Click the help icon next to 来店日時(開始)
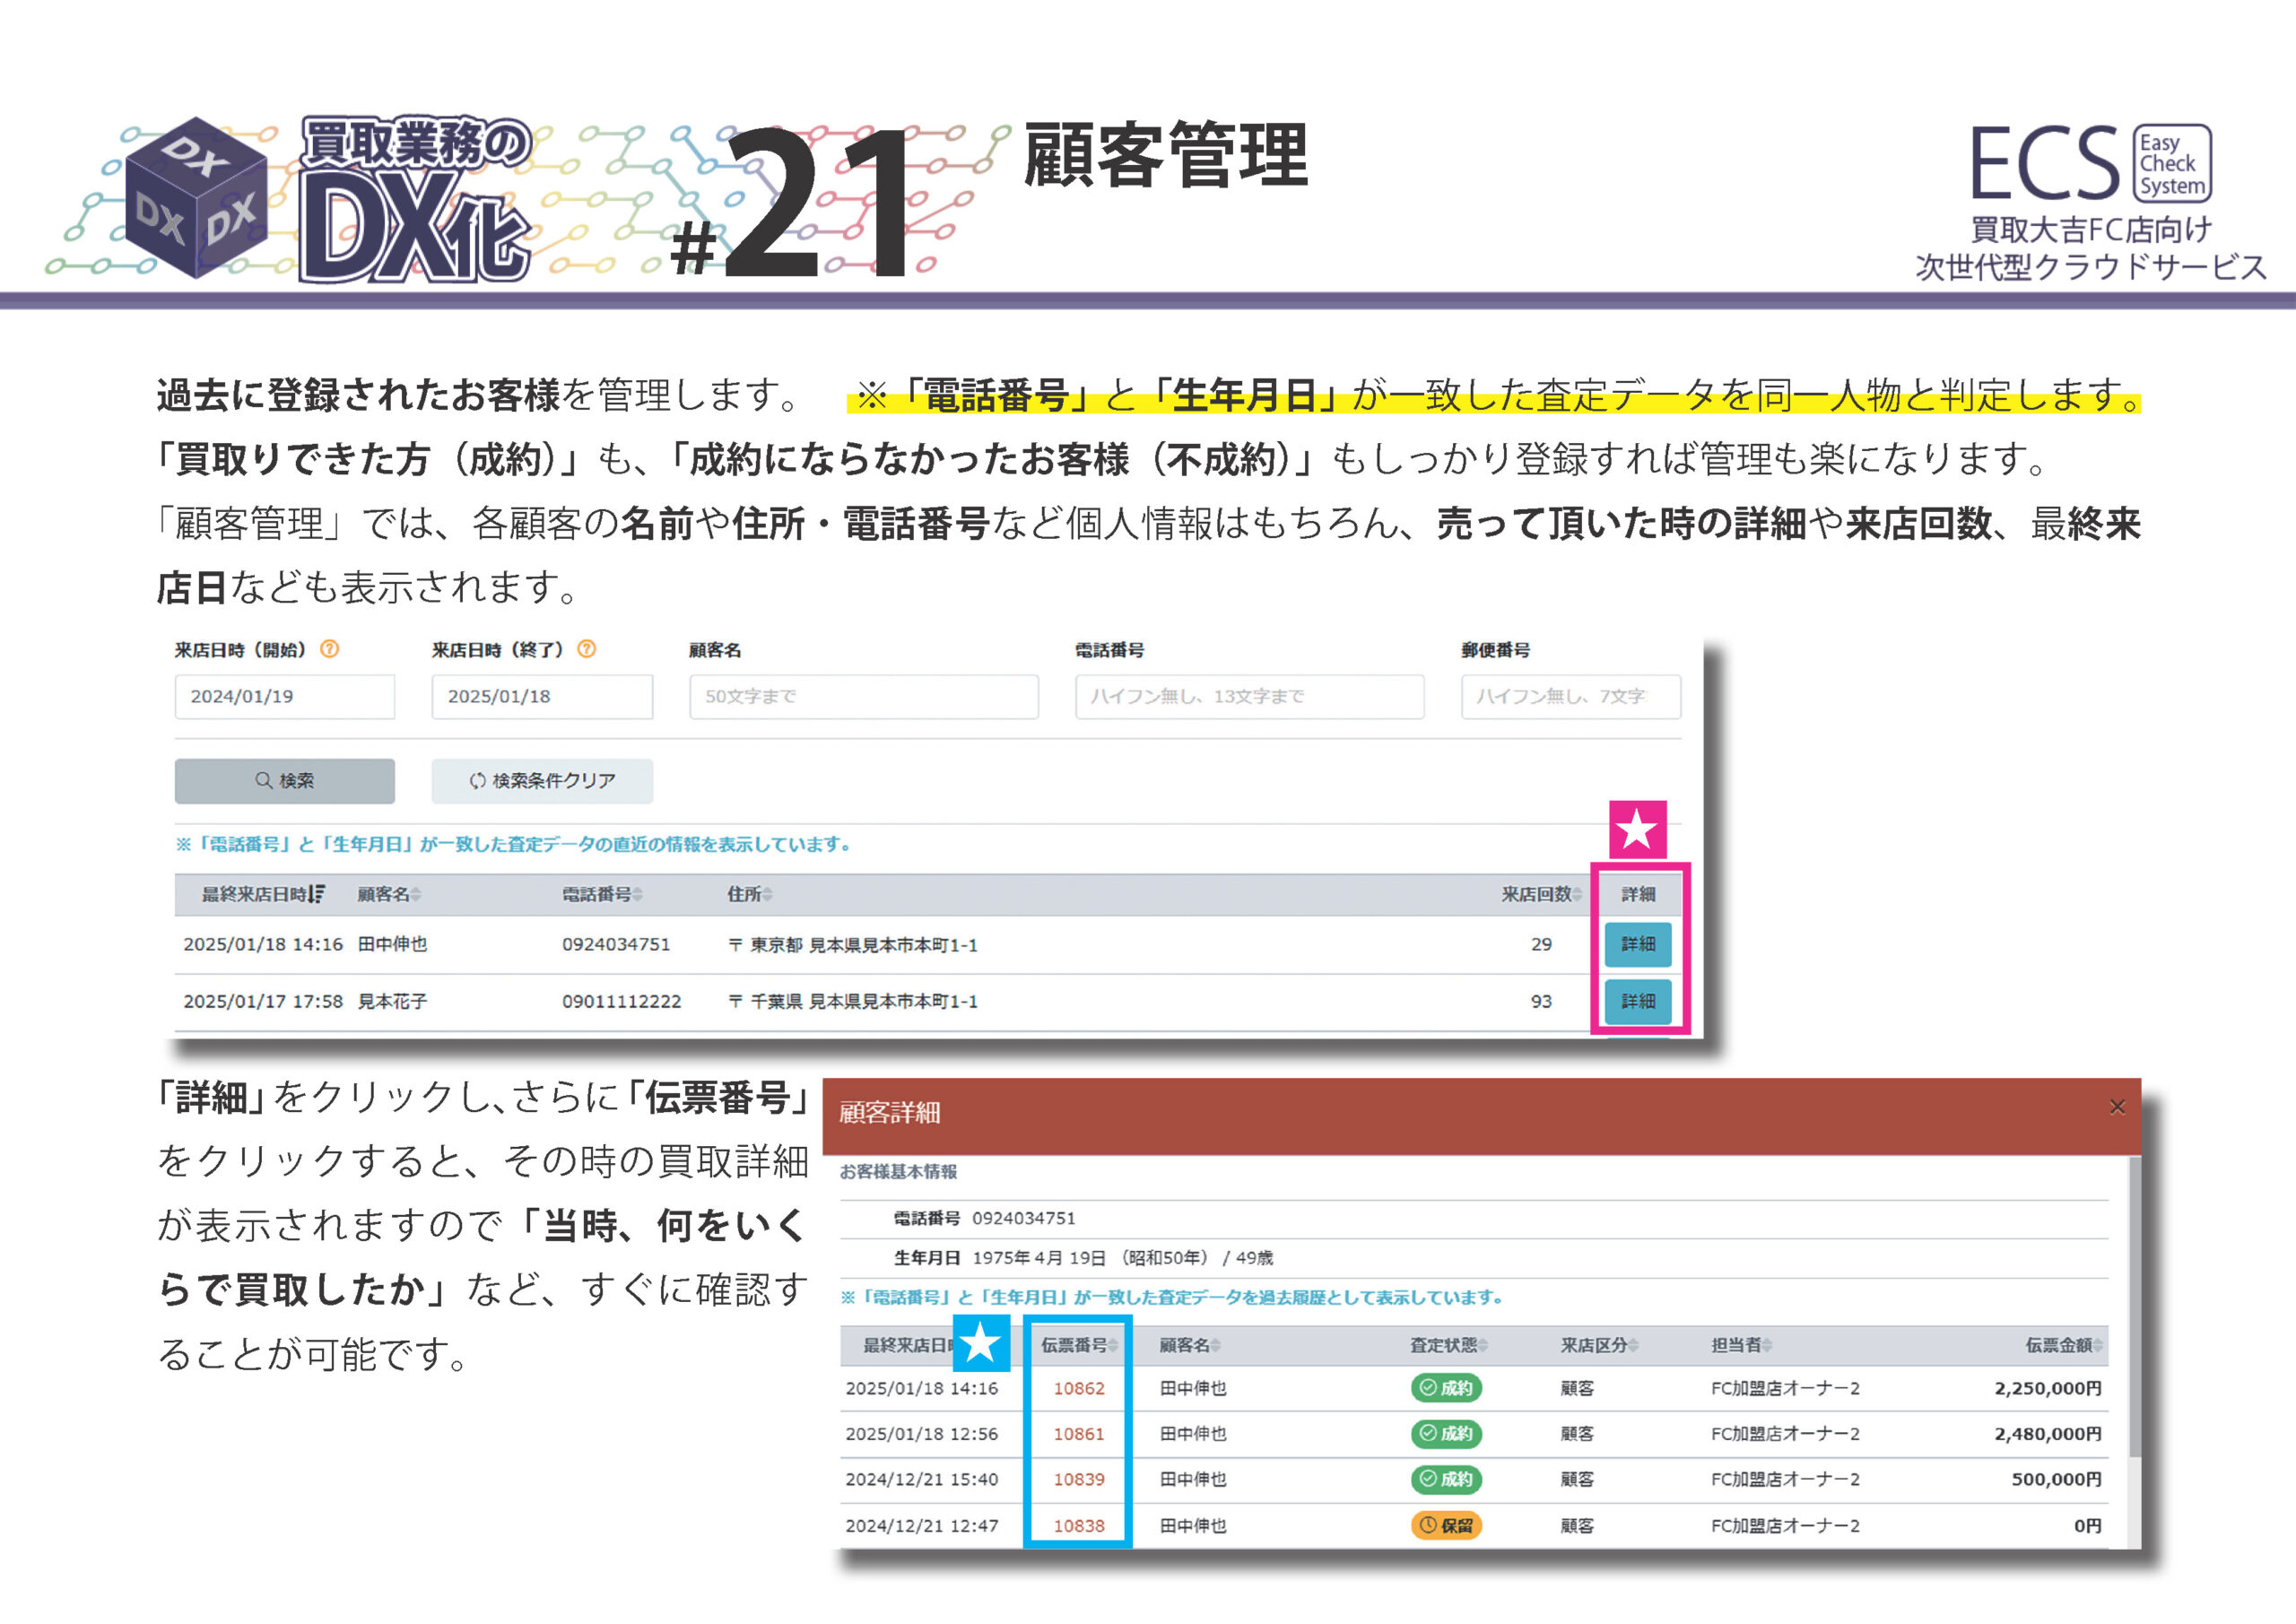The height and width of the screenshot is (1624, 2296). pyautogui.click(x=329, y=649)
